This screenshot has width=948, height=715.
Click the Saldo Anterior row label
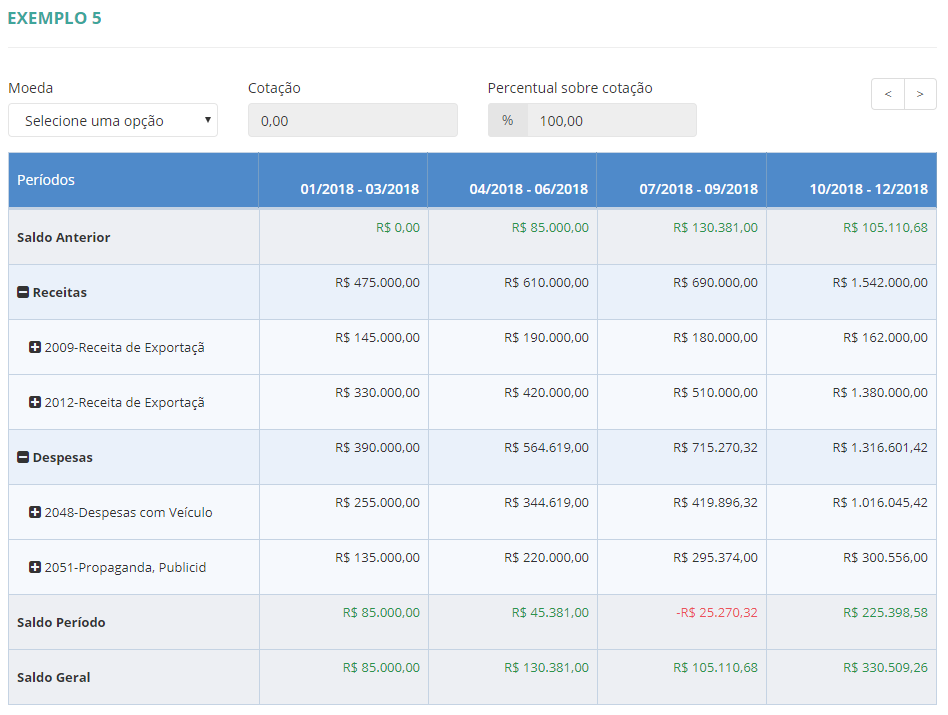click(x=64, y=238)
